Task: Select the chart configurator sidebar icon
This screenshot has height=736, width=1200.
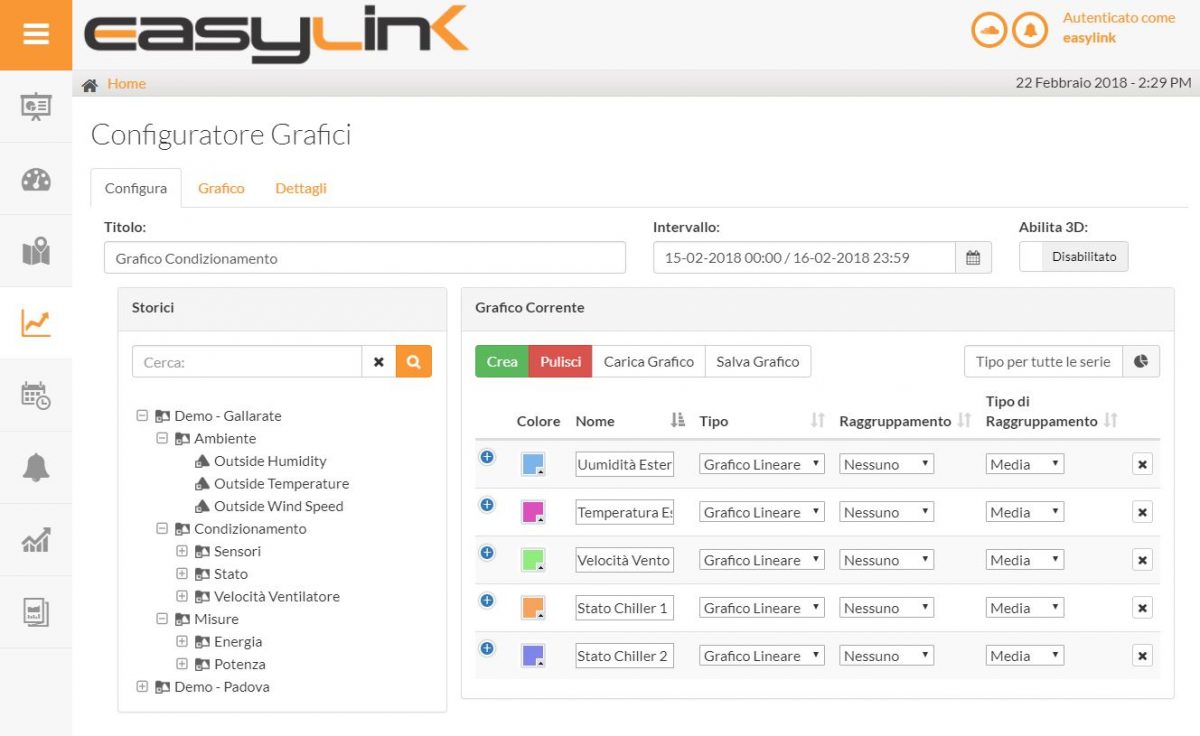Action: click(36, 323)
